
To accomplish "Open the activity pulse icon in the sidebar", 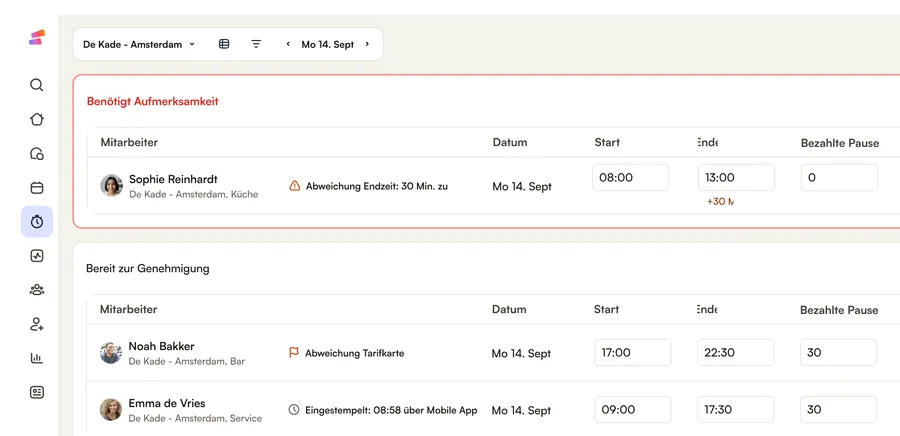I will [37, 256].
